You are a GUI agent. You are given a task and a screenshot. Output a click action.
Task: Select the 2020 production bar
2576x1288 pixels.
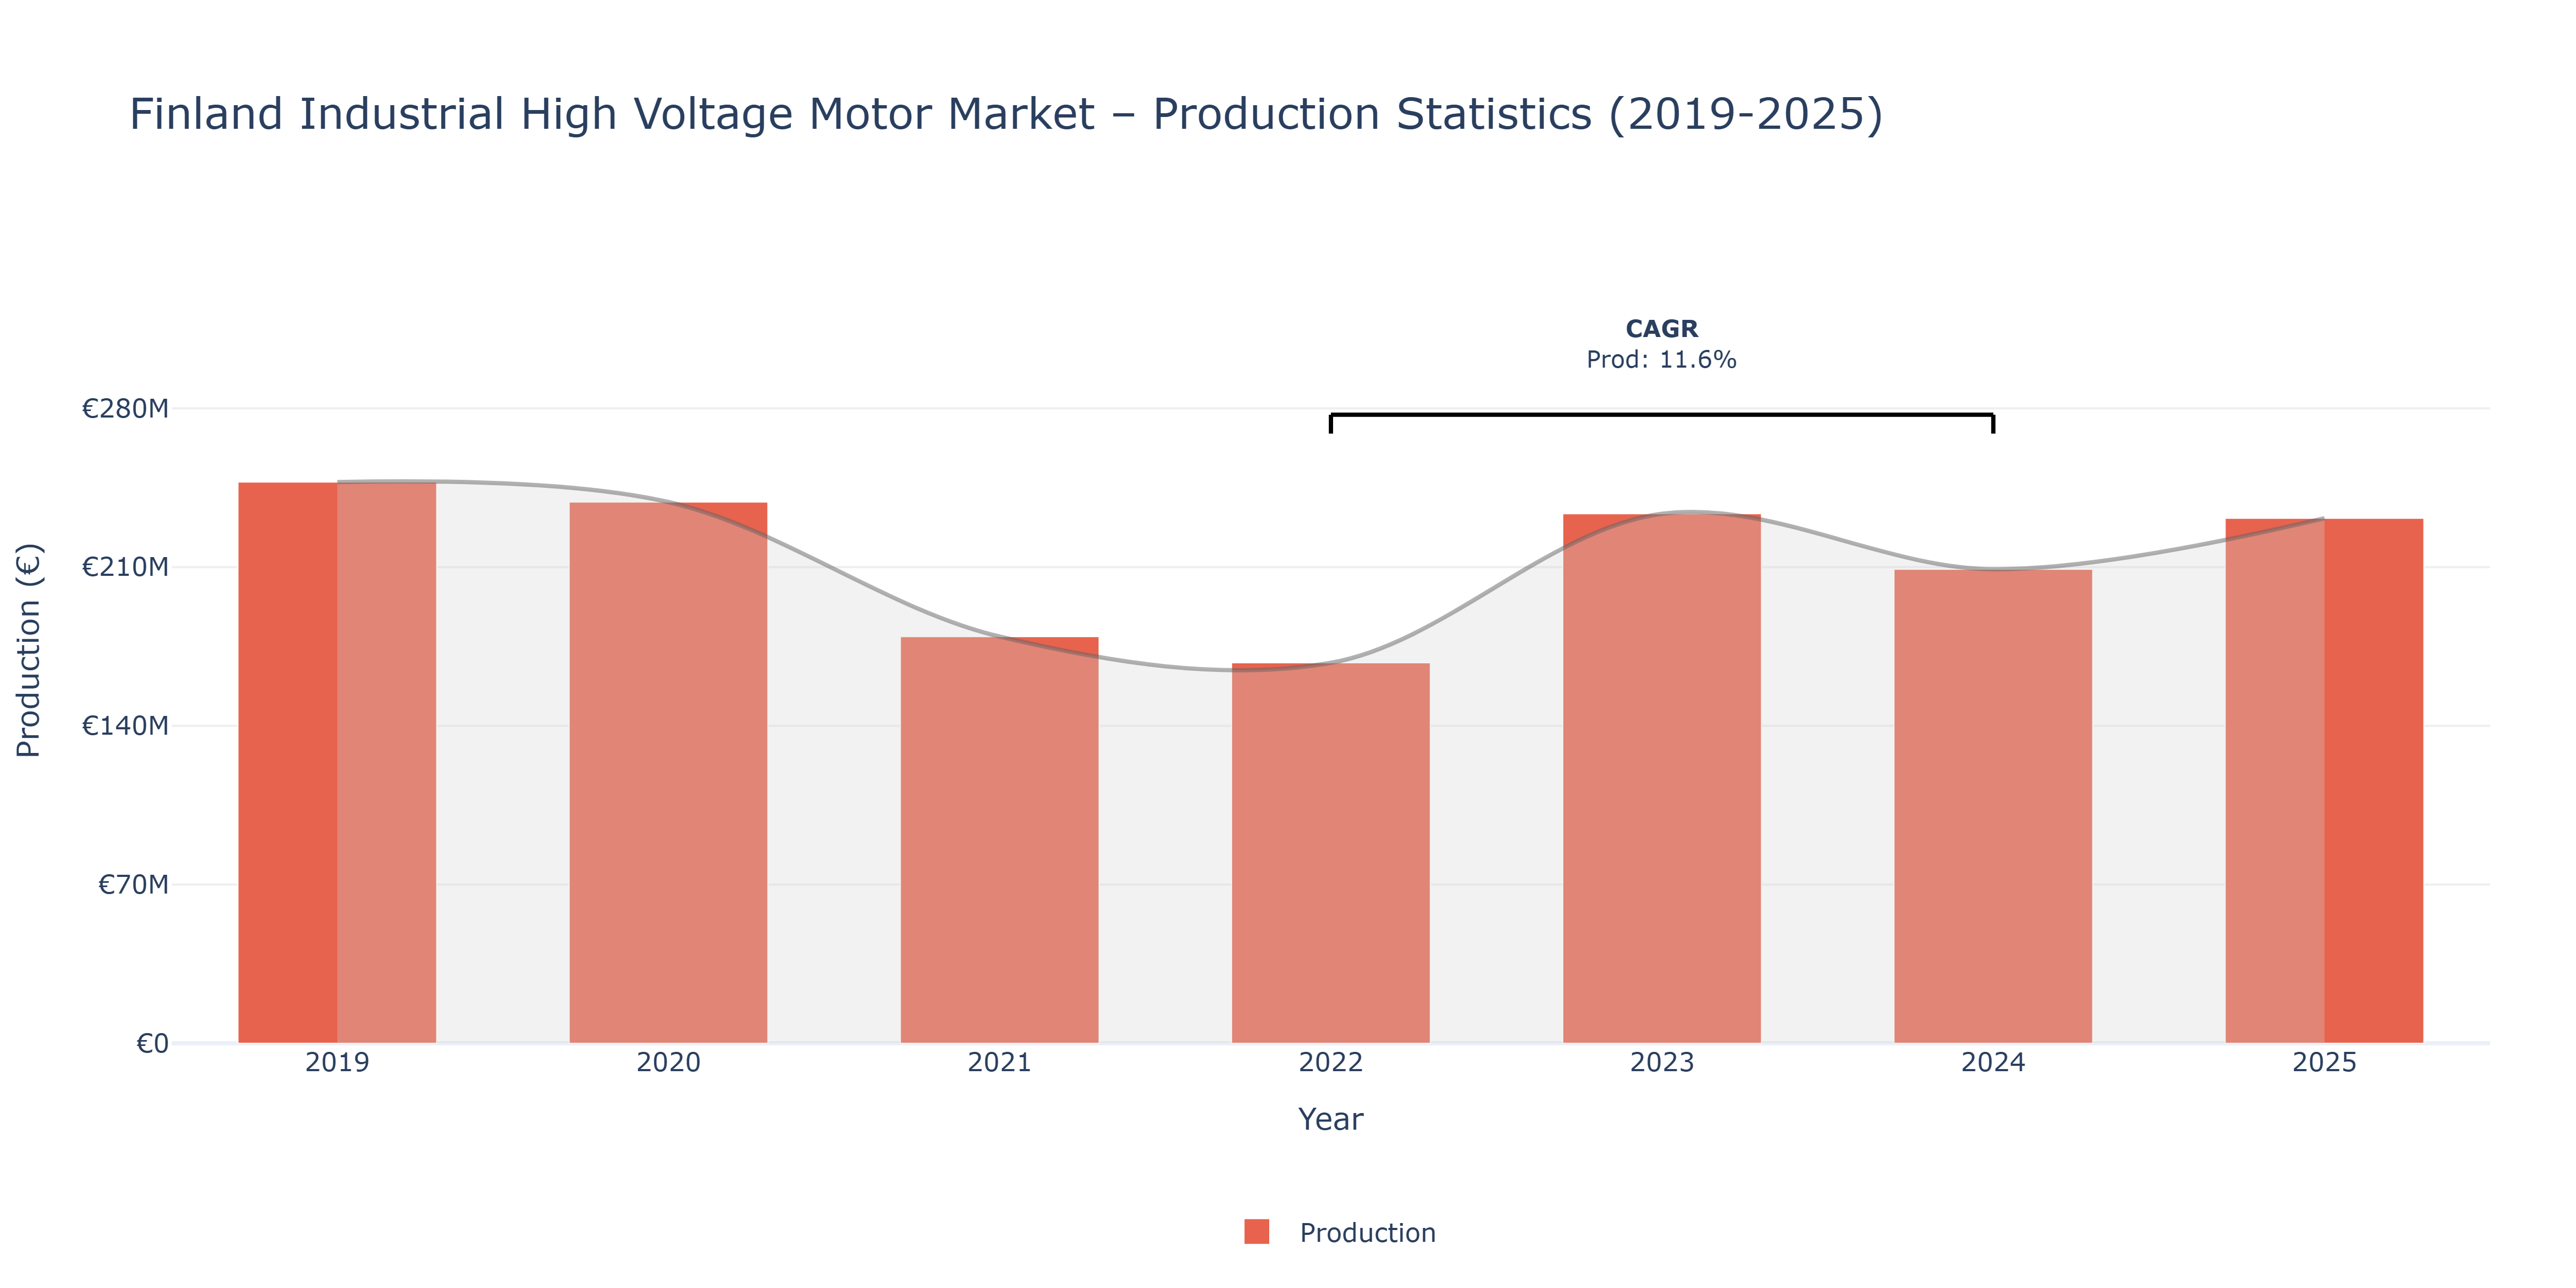668,772
